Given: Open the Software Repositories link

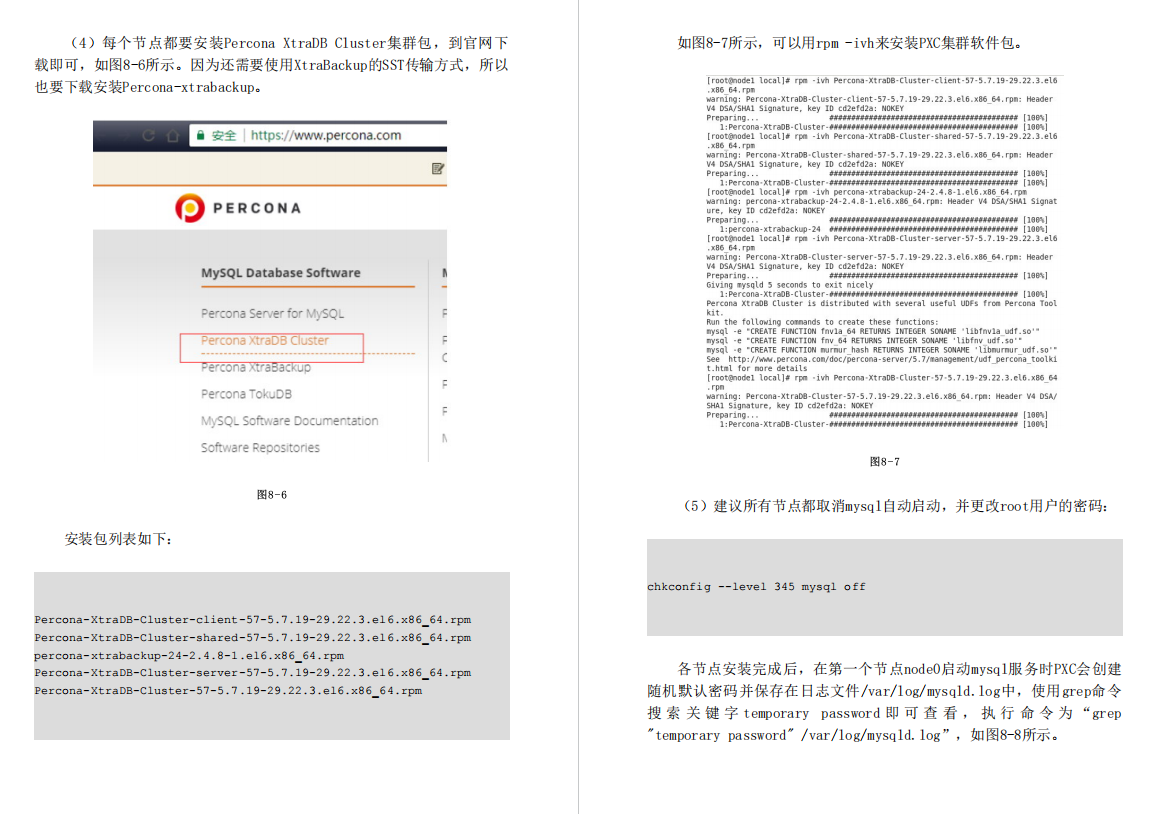Looking at the screenshot, I should pos(260,447).
